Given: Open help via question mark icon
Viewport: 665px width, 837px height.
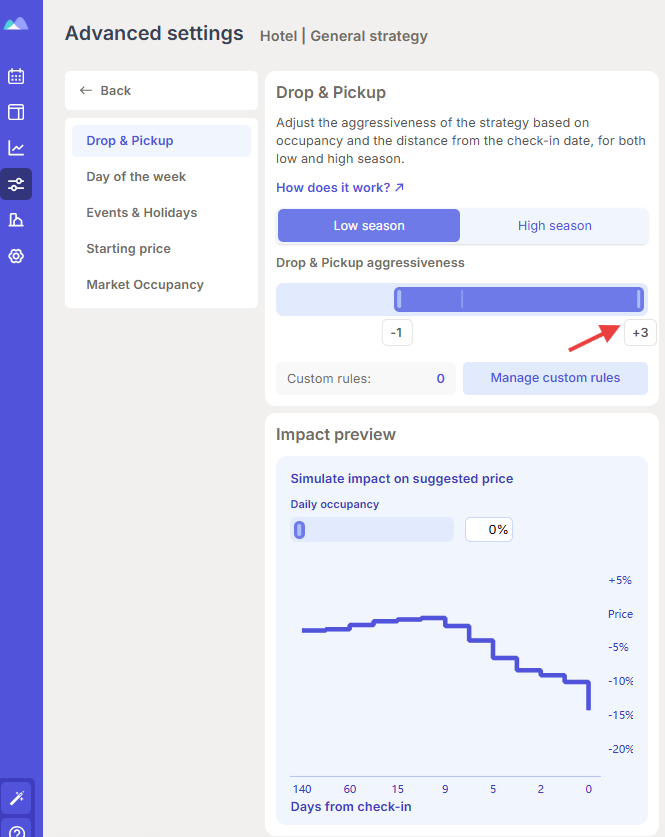Looking at the screenshot, I should pos(16,828).
